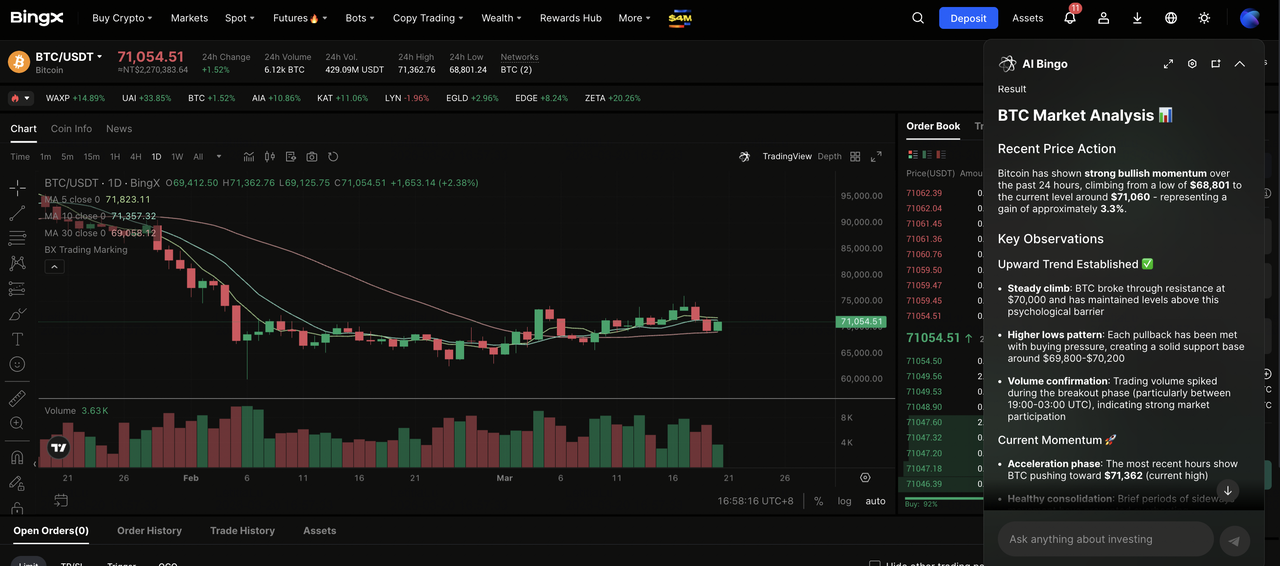Take a chart snapshot with camera icon
This screenshot has height=566, width=1280.
(x=312, y=157)
